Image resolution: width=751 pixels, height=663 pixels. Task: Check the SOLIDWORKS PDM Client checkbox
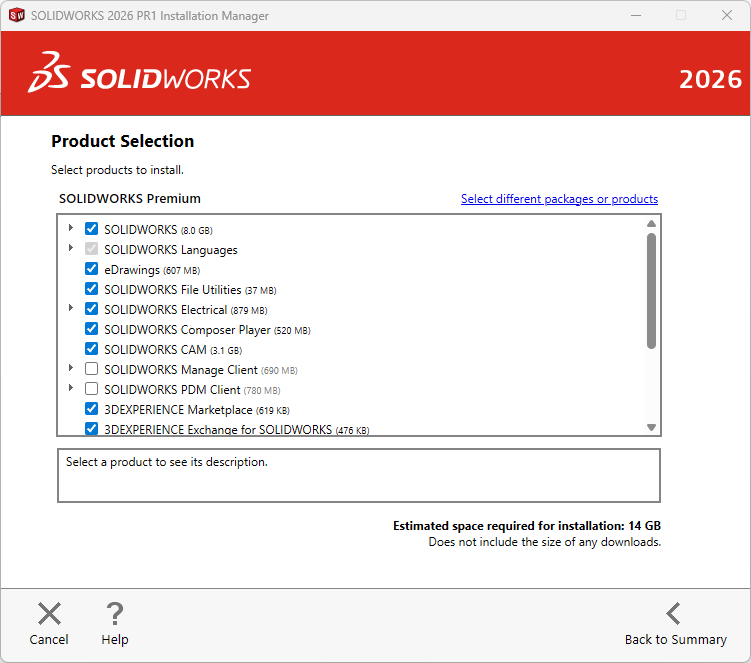[92, 389]
